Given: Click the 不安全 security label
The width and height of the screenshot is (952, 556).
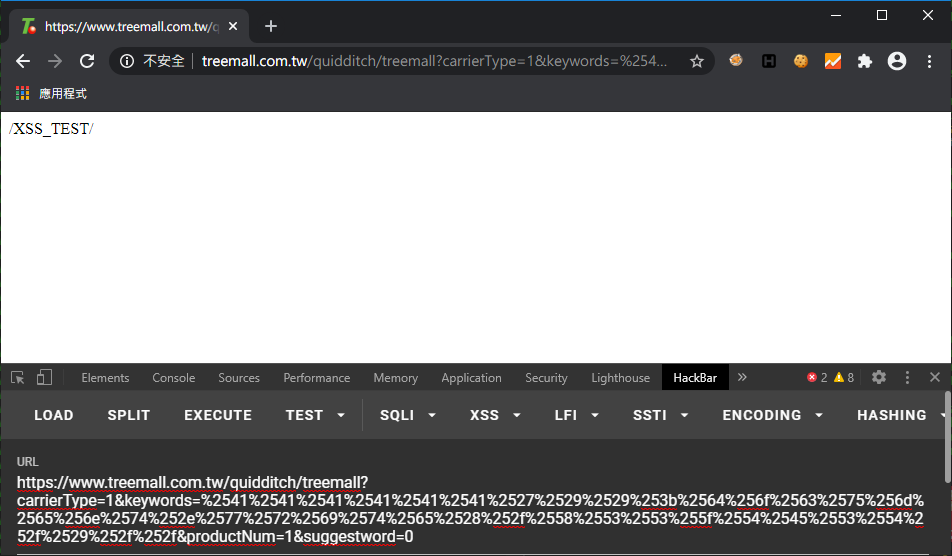Looking at the screenshot, I should pyautogui.click(x=163, y=61).
